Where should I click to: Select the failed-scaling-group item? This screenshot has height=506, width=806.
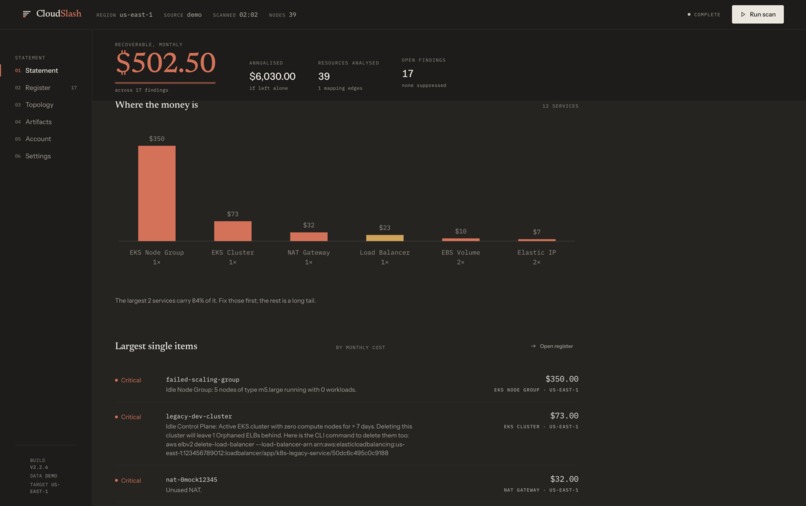pos(346,384)
